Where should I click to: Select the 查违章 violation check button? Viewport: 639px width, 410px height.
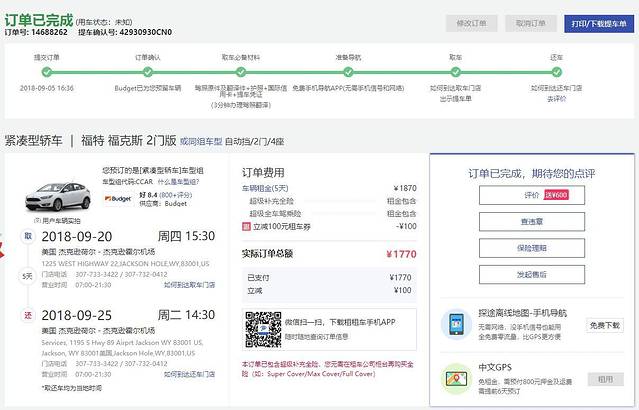(x=532, y=221)
